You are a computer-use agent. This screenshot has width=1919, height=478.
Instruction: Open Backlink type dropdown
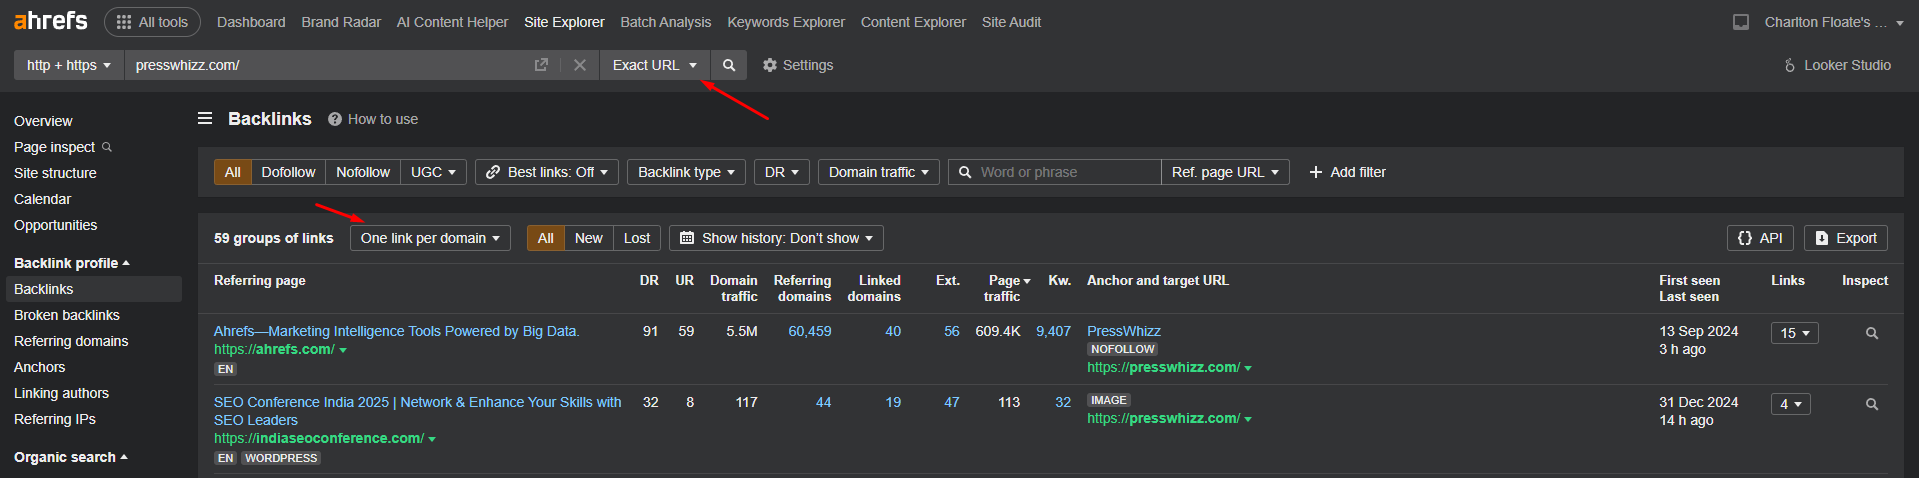click(x=686, y=172)
